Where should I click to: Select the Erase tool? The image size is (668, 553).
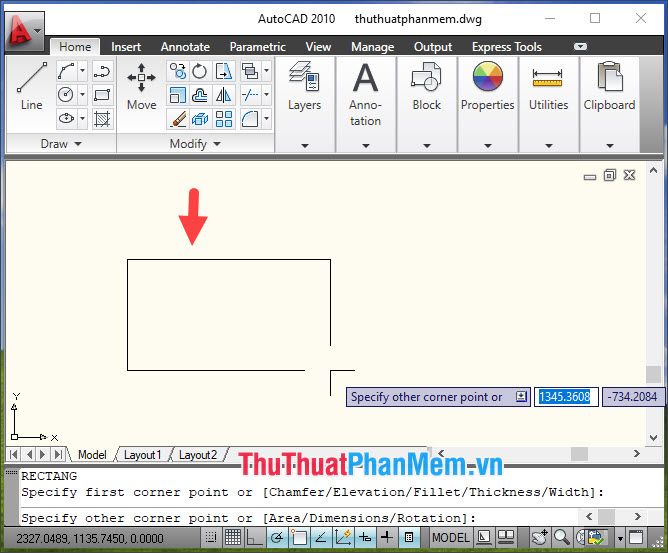pyautogui.click(x=178, y=119)
